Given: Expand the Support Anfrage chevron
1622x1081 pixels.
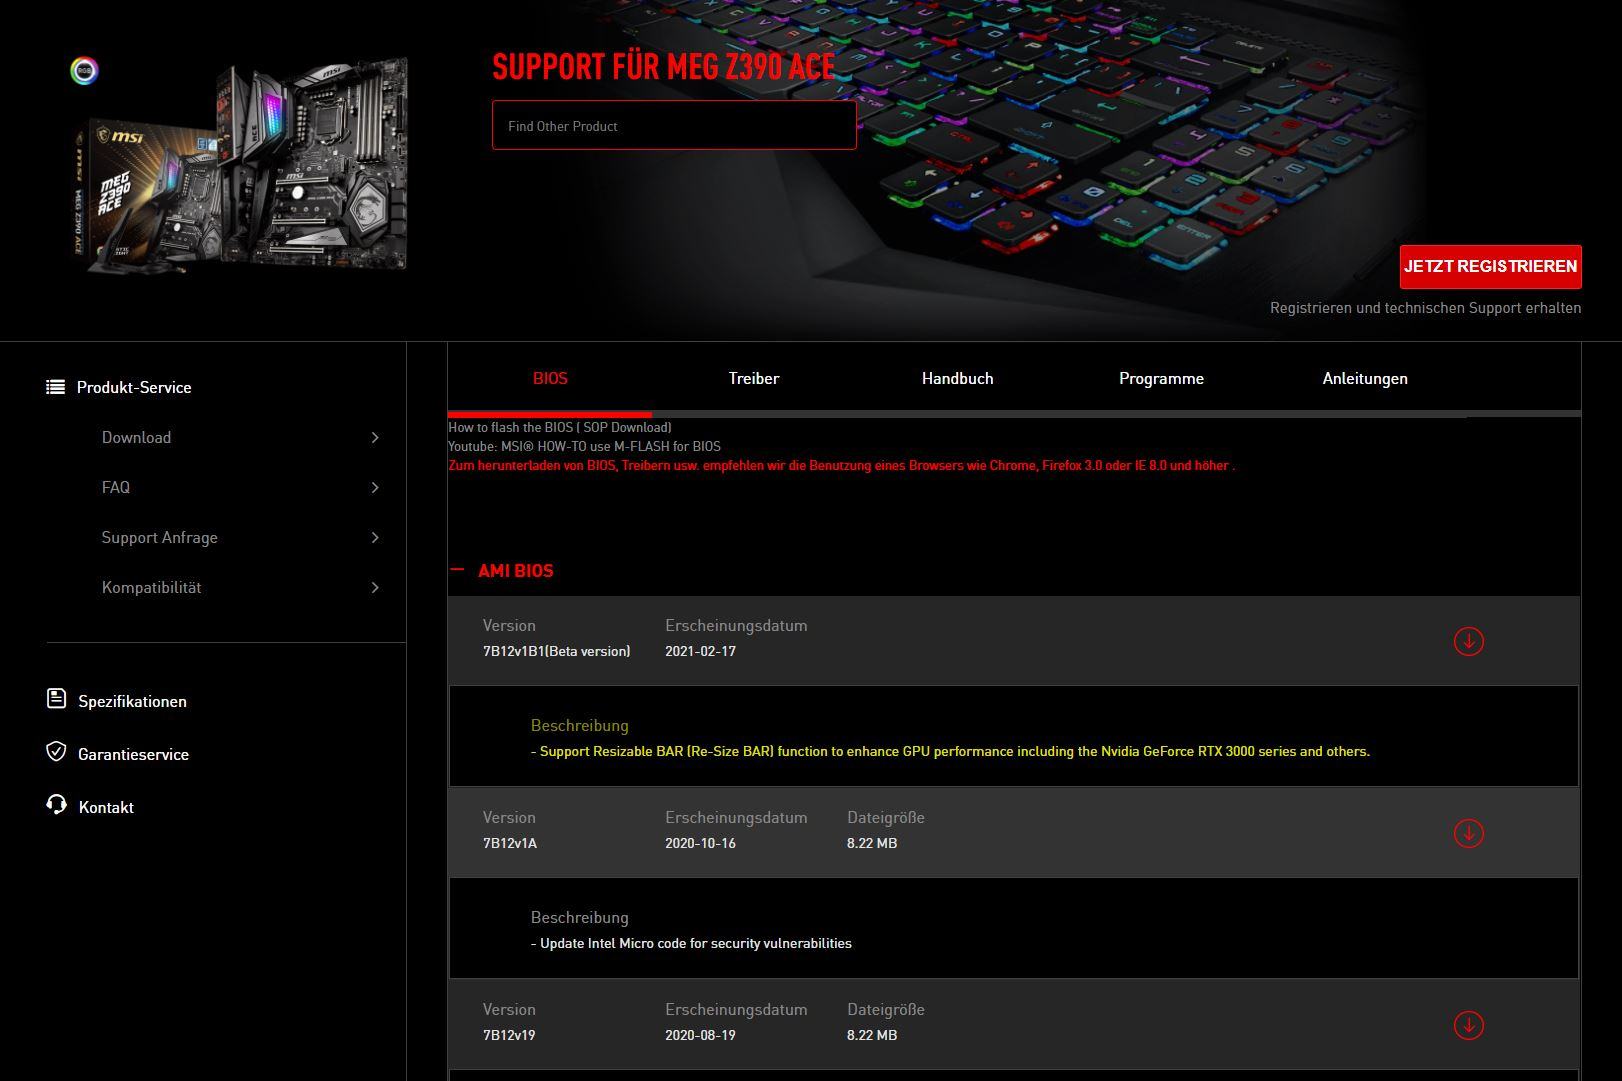Looking at the screenshot, I should (375, 537).
